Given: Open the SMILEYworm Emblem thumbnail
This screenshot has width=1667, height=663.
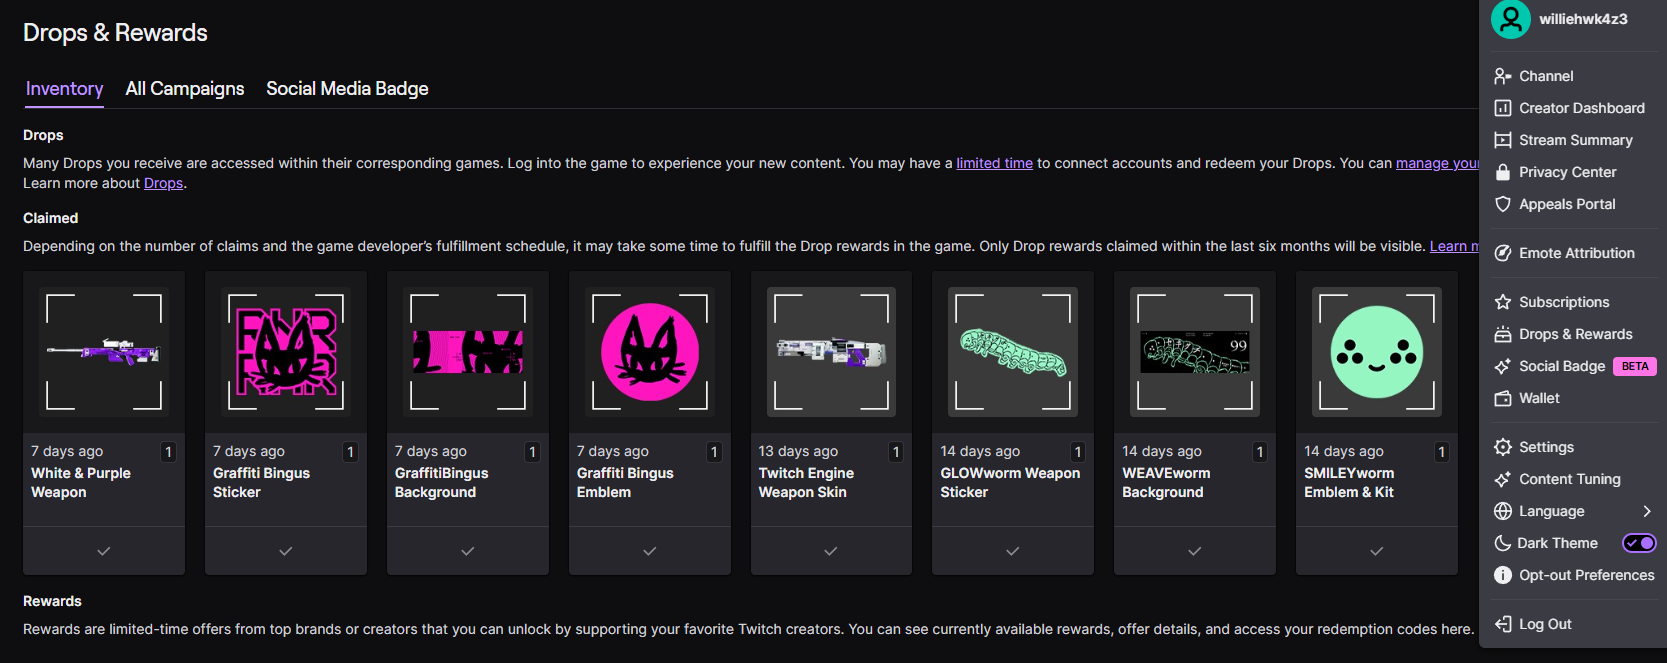Looking at the screenshot, I should coord(1376,352).
